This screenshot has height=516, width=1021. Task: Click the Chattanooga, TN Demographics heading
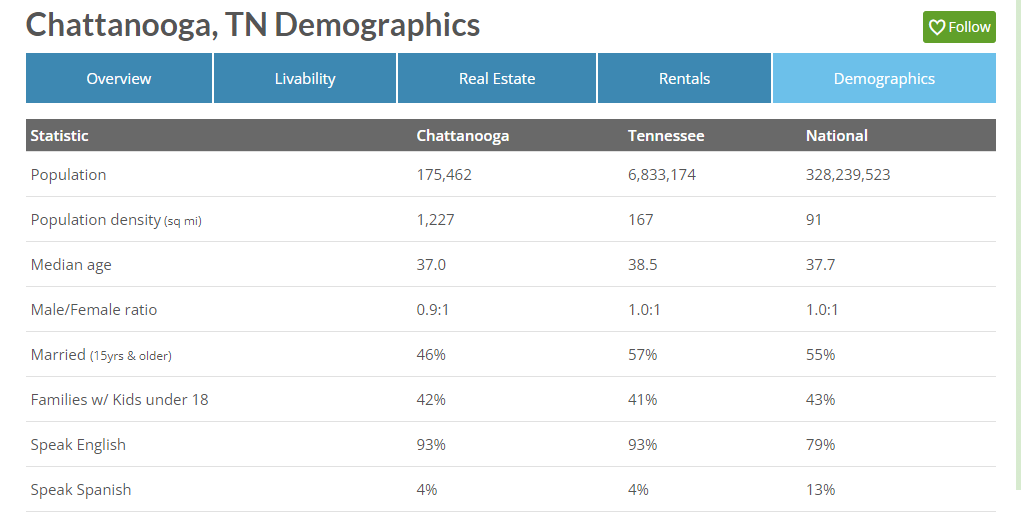click(x=253, y=25)
